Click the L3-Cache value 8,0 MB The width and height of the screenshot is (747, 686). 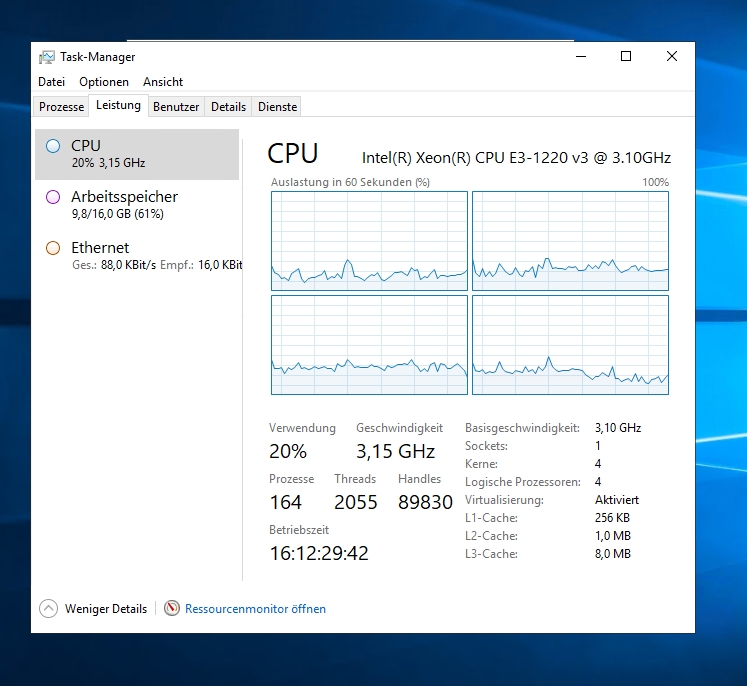(613, 554)
